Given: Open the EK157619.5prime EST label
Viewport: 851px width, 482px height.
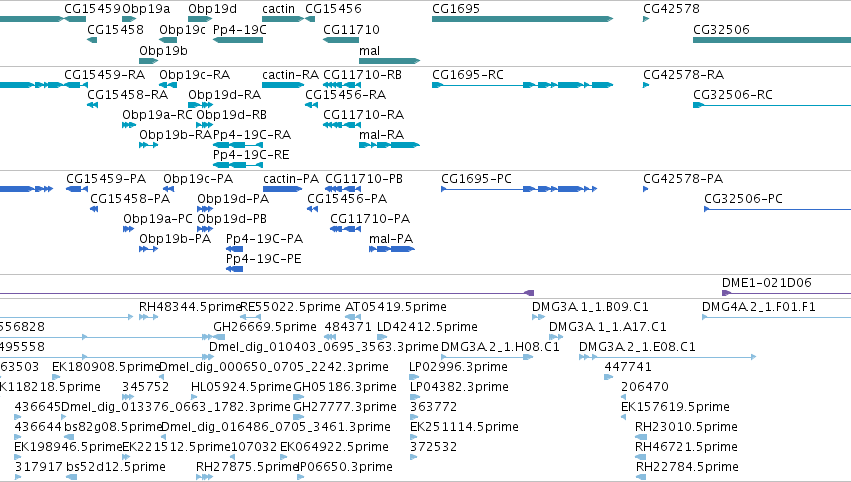Looking at the screenshot, I should click(x=676, y=407).
